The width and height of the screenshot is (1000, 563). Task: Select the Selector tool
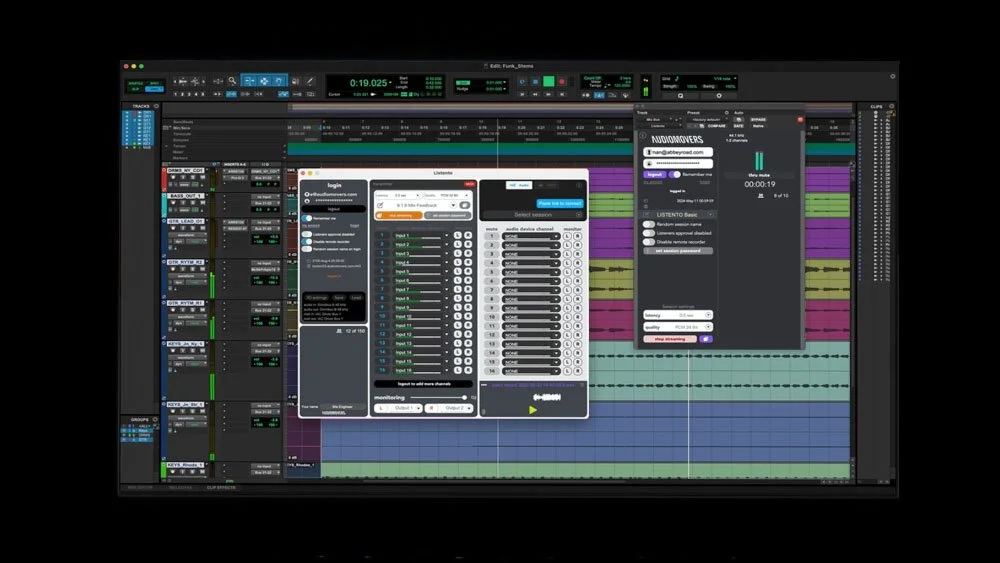click(263, 81)
